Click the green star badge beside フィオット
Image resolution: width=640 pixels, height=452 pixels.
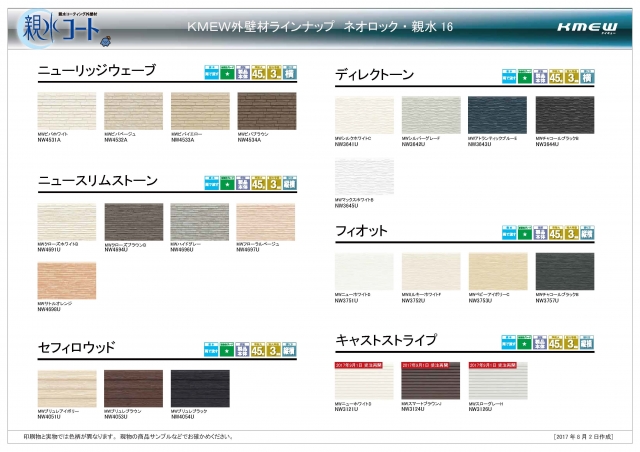[524, 233]
